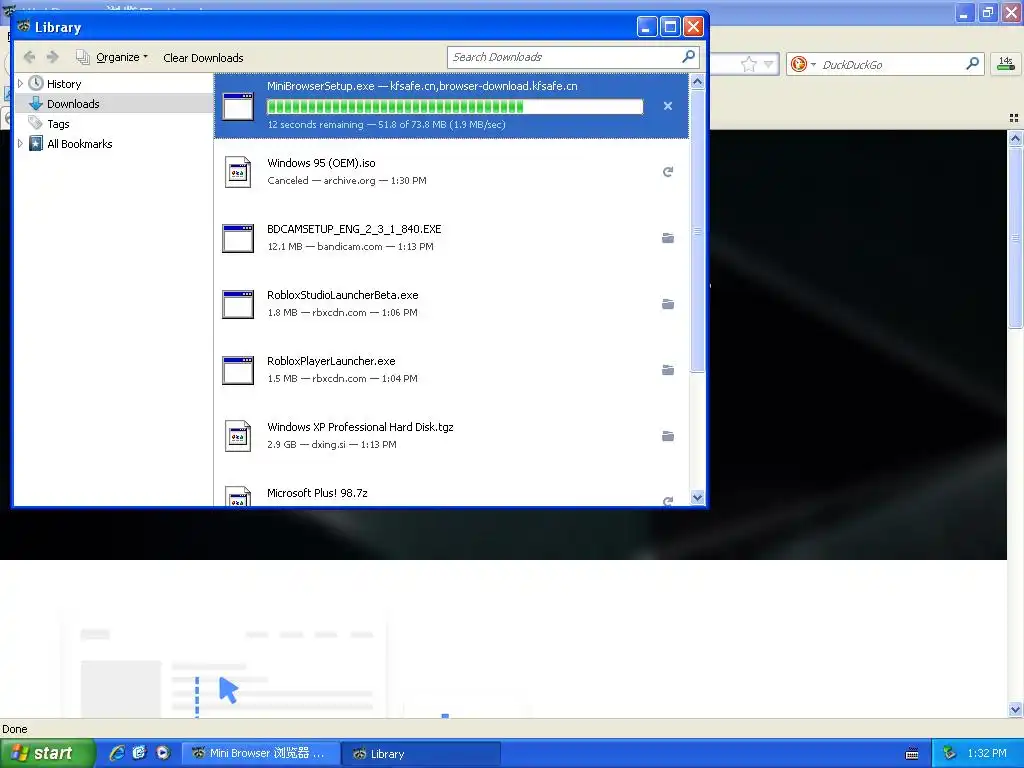The image size is (1024, 768).
Task: Launch Windows Media Player from Quick Launch
Action: (163, 753)
